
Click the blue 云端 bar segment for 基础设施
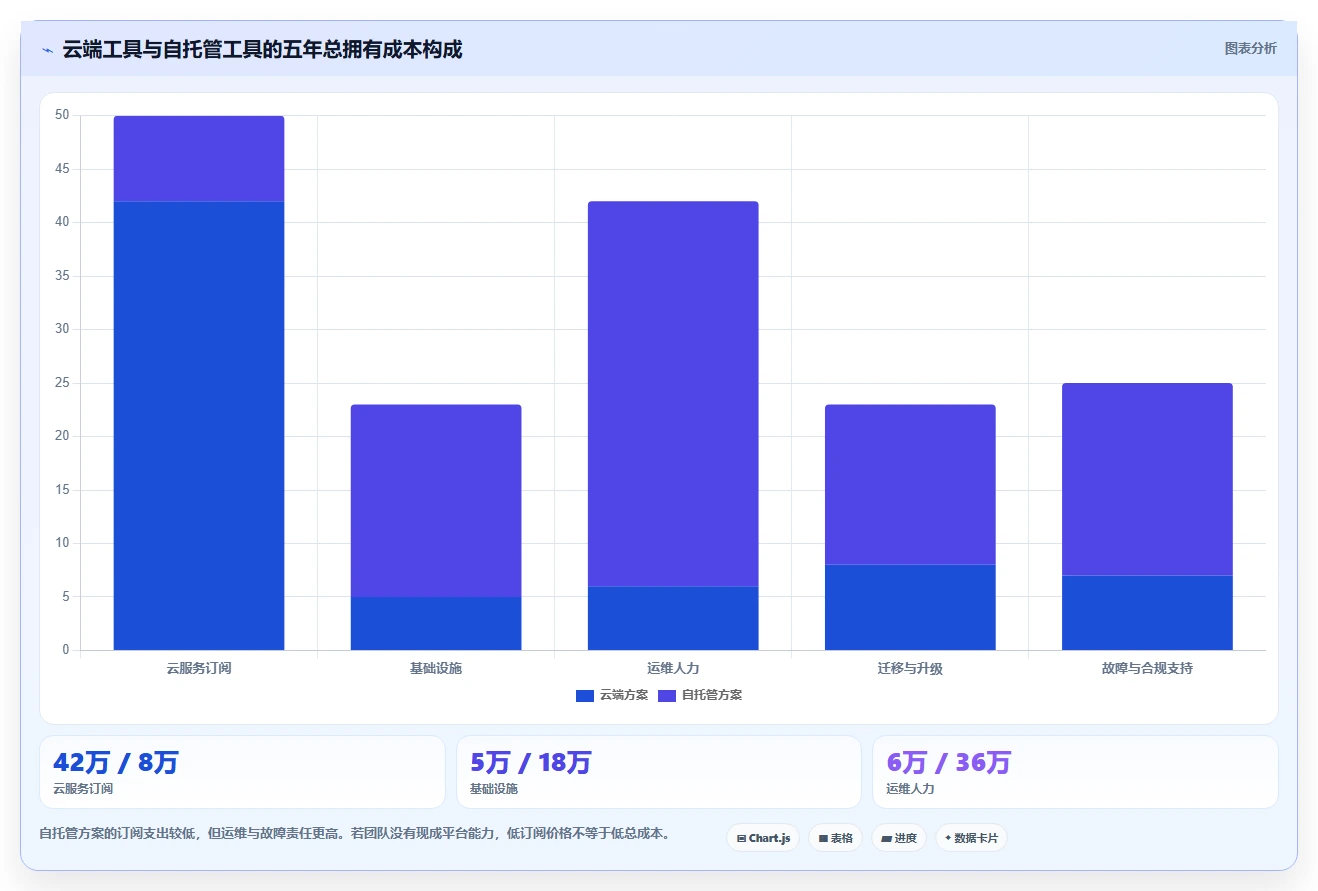point(436,623)
